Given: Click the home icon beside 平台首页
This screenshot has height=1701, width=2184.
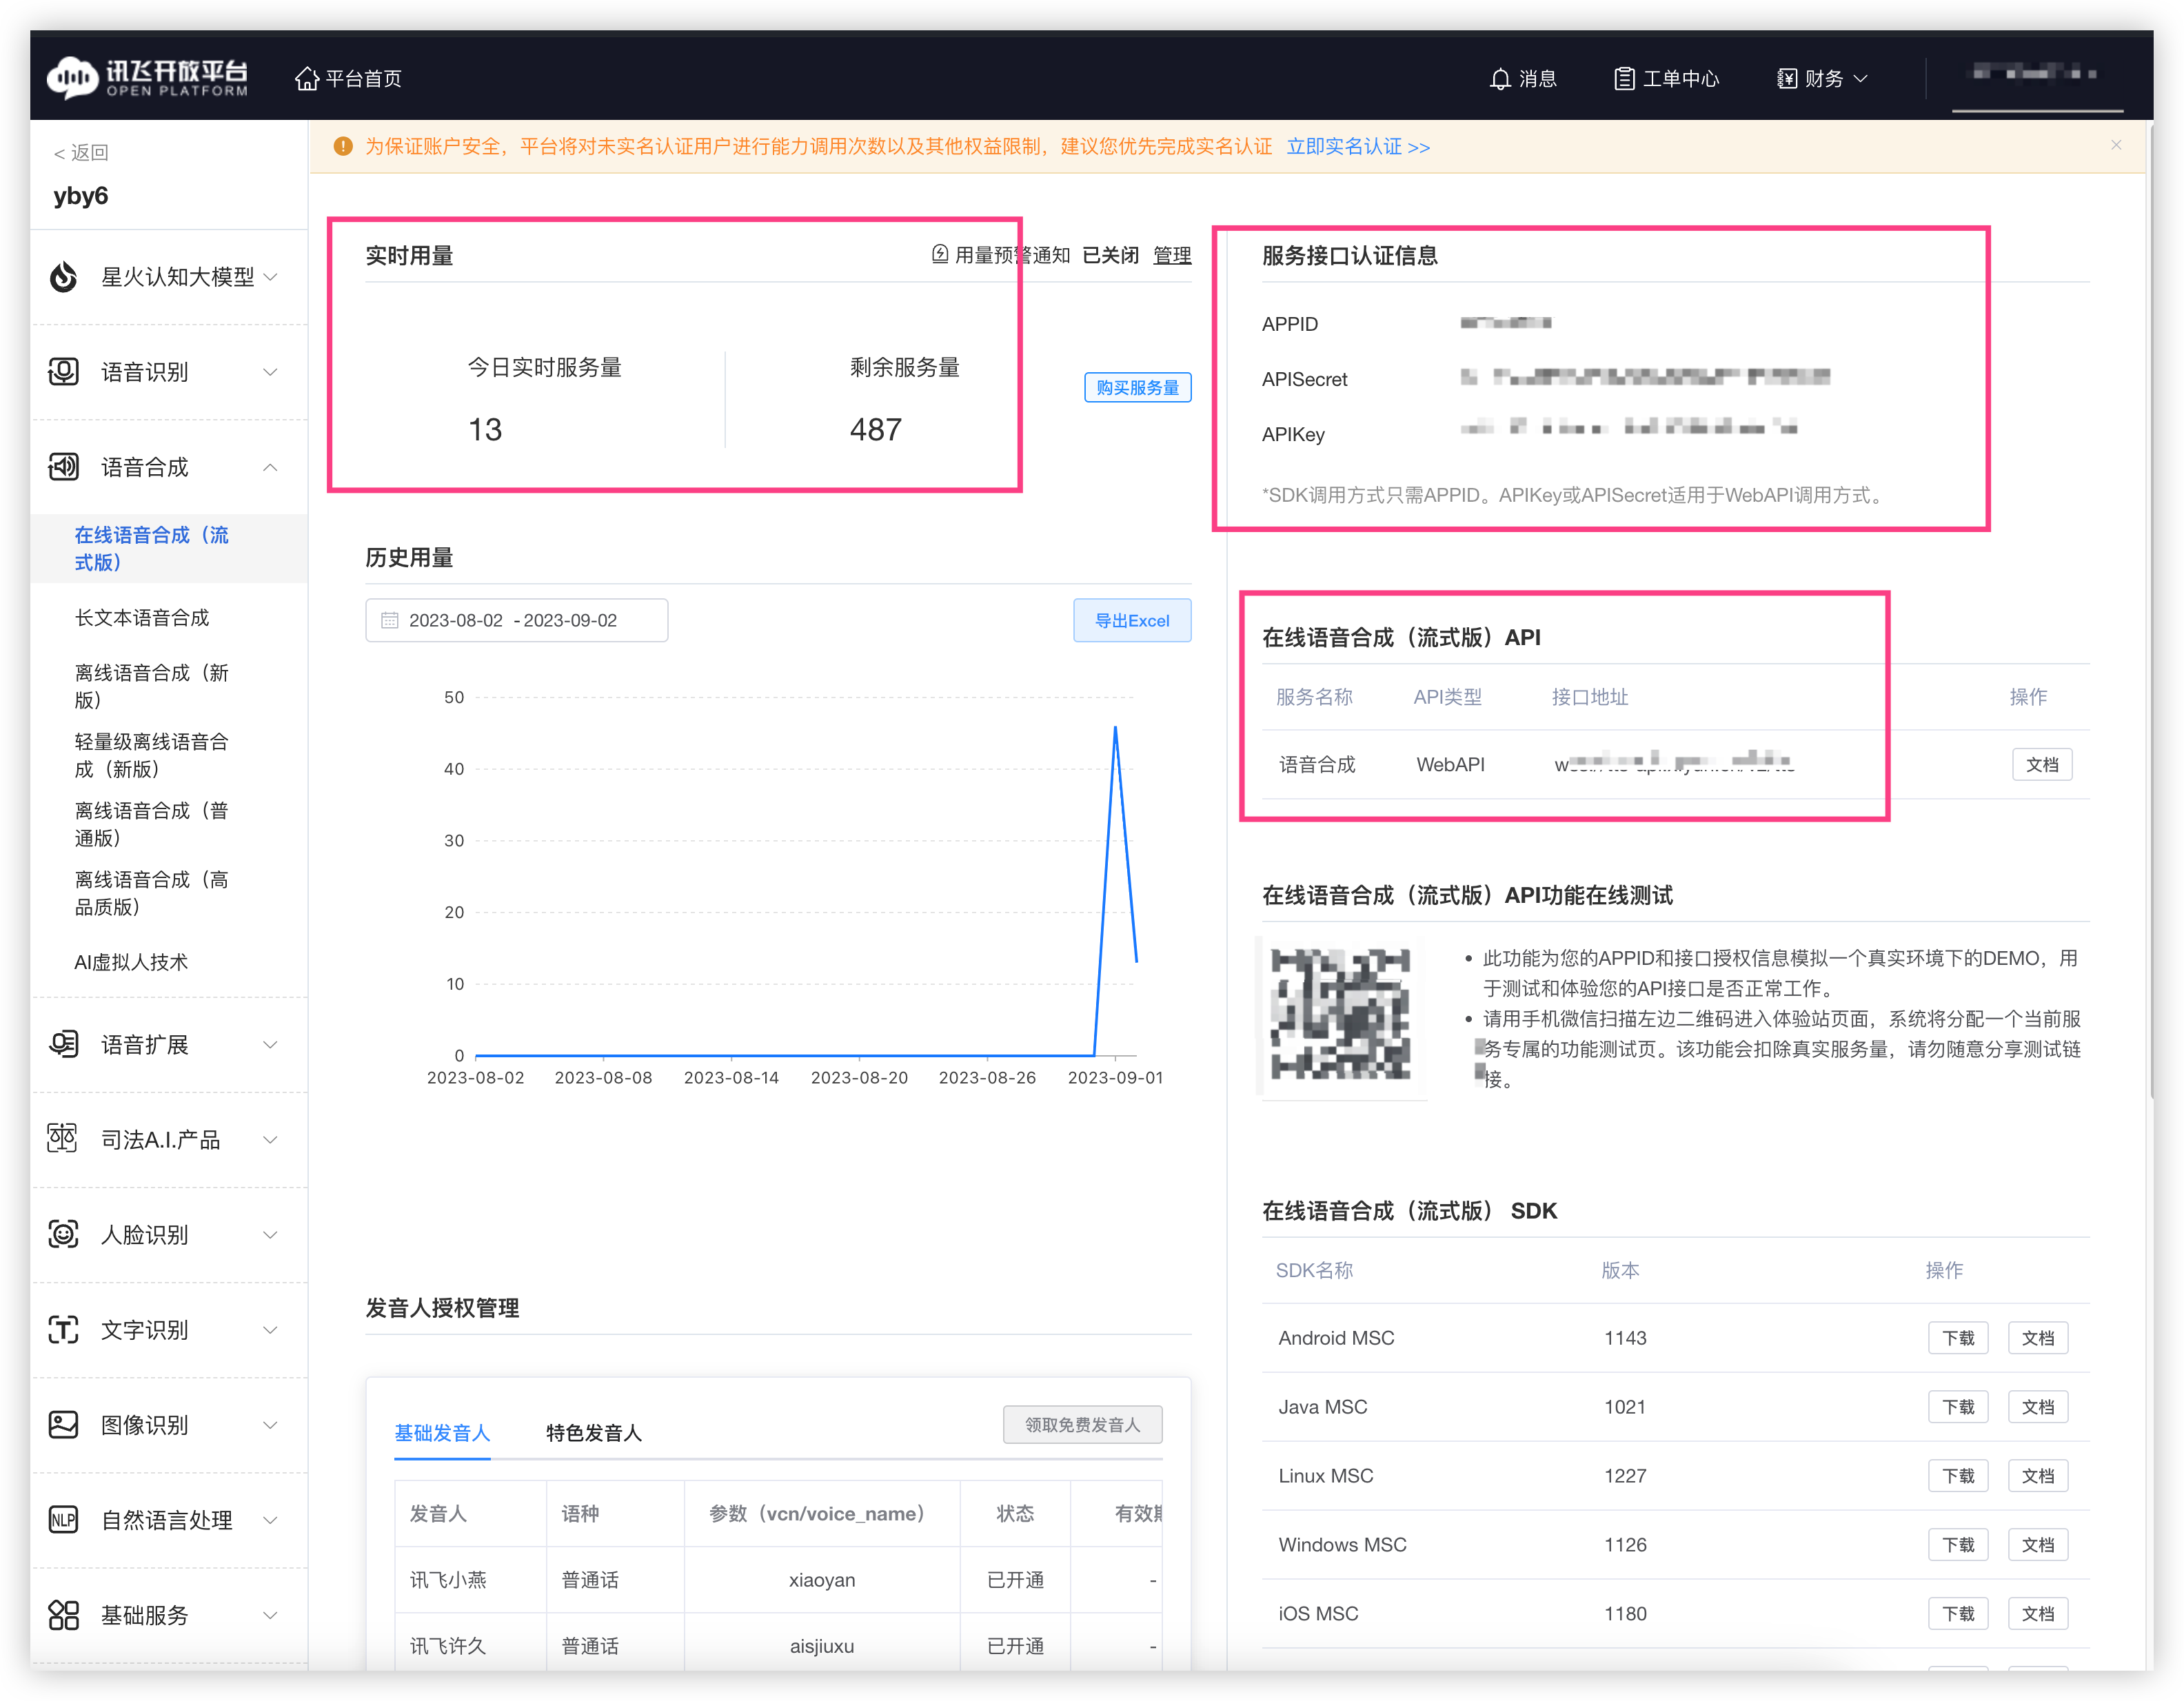Looking at the screenshot, I should (306, 79).
